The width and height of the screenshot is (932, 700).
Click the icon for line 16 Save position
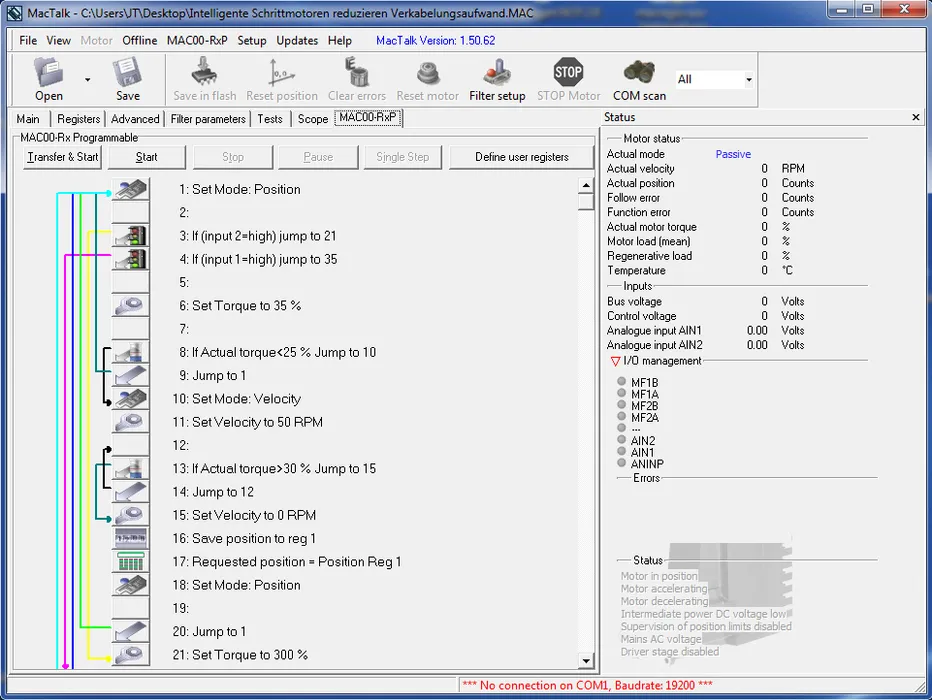tap(130, 538)
